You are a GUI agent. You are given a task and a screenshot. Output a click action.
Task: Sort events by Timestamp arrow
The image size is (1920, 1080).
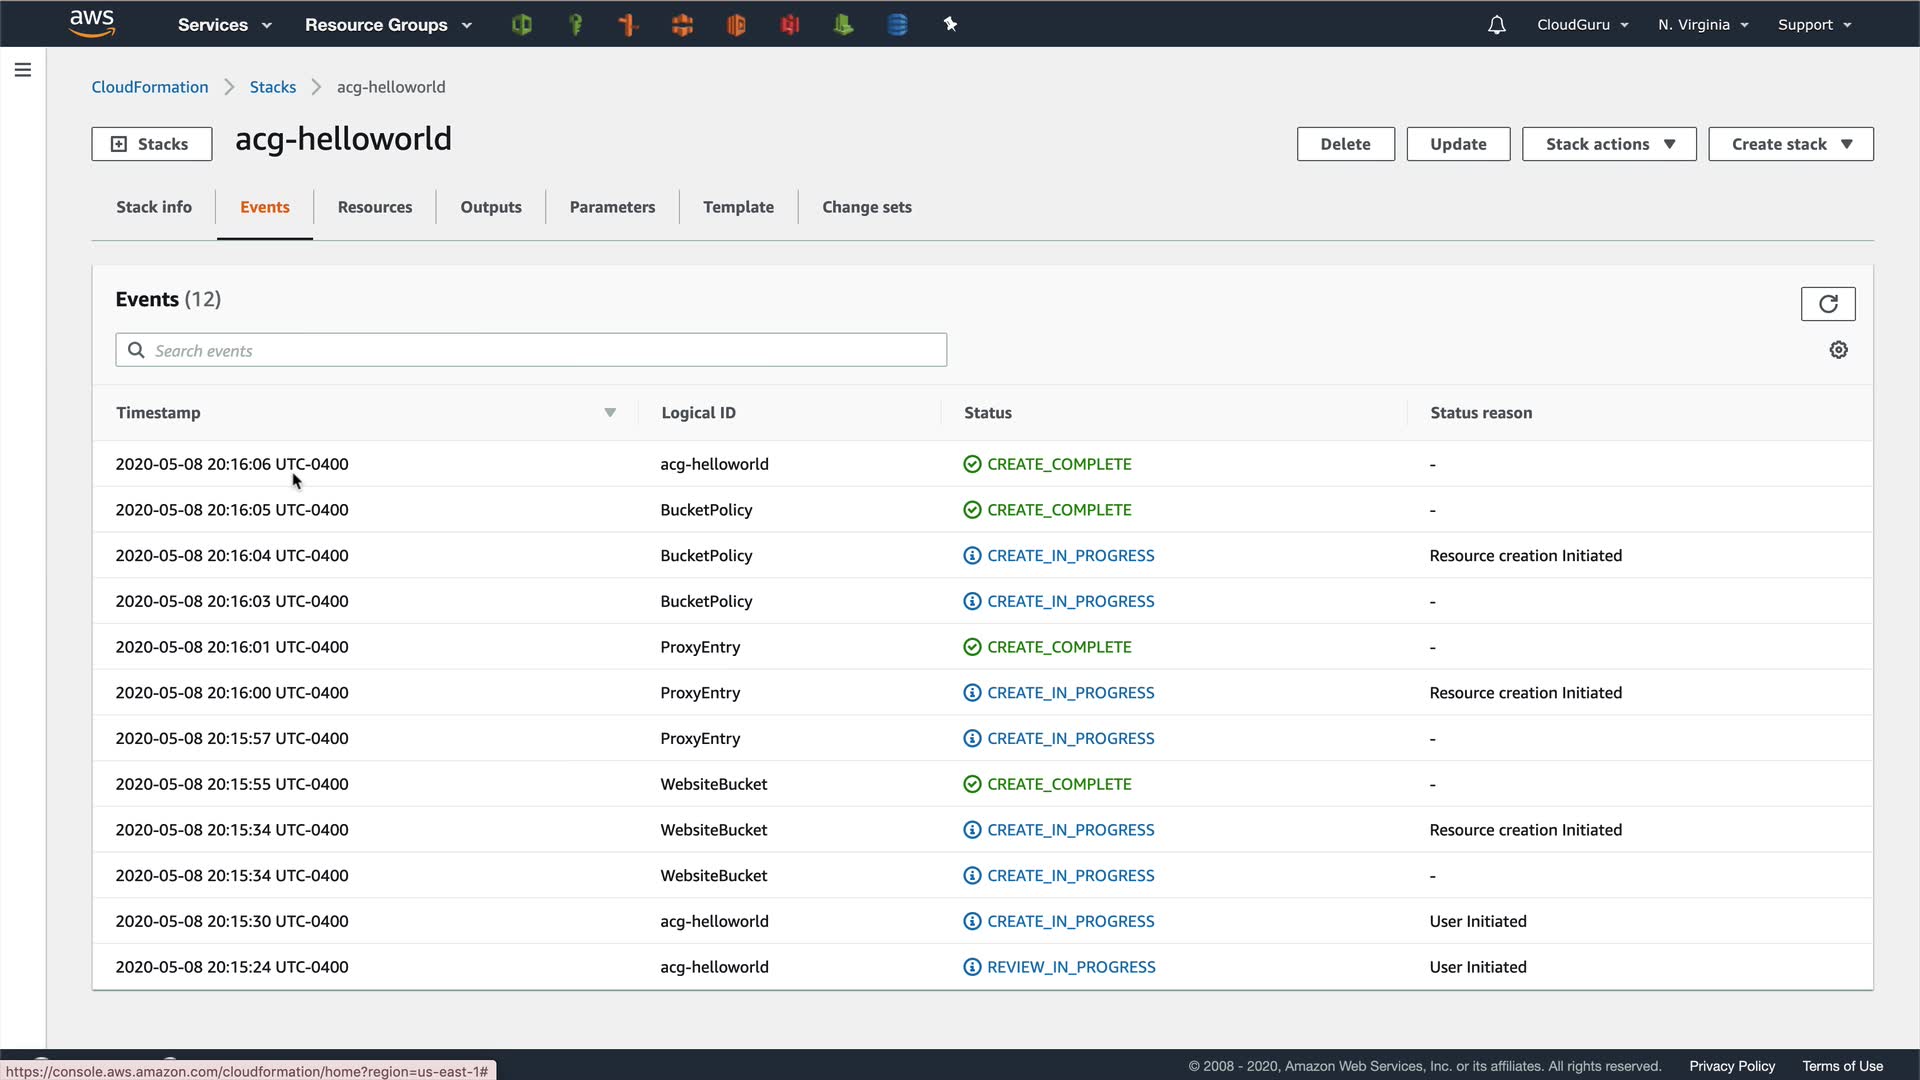610,413
